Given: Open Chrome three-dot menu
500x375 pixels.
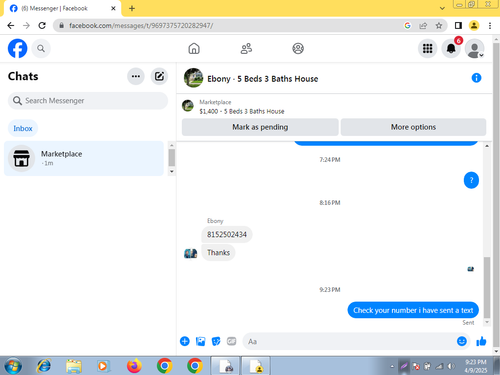Looking at the screenshot, I should pyautogui.click(x=490, y=26).
